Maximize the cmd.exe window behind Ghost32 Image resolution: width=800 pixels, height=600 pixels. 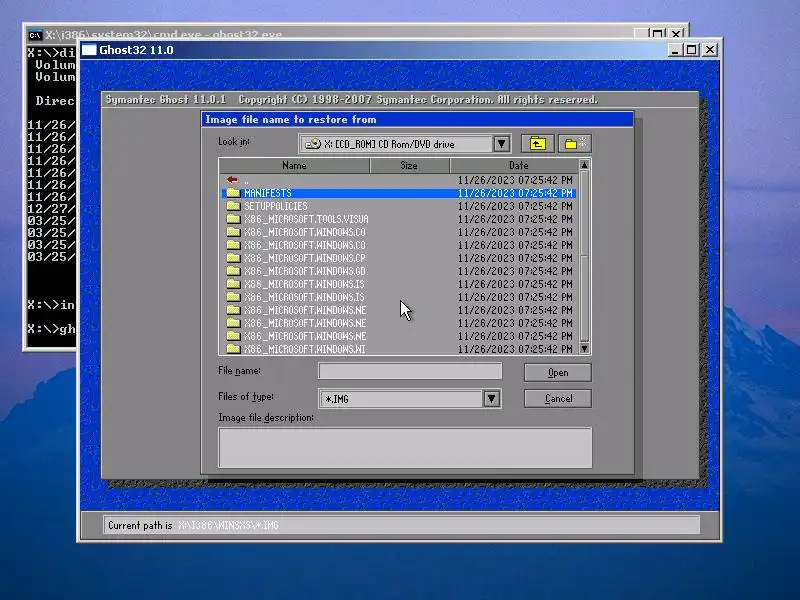(x=658, y=34)
